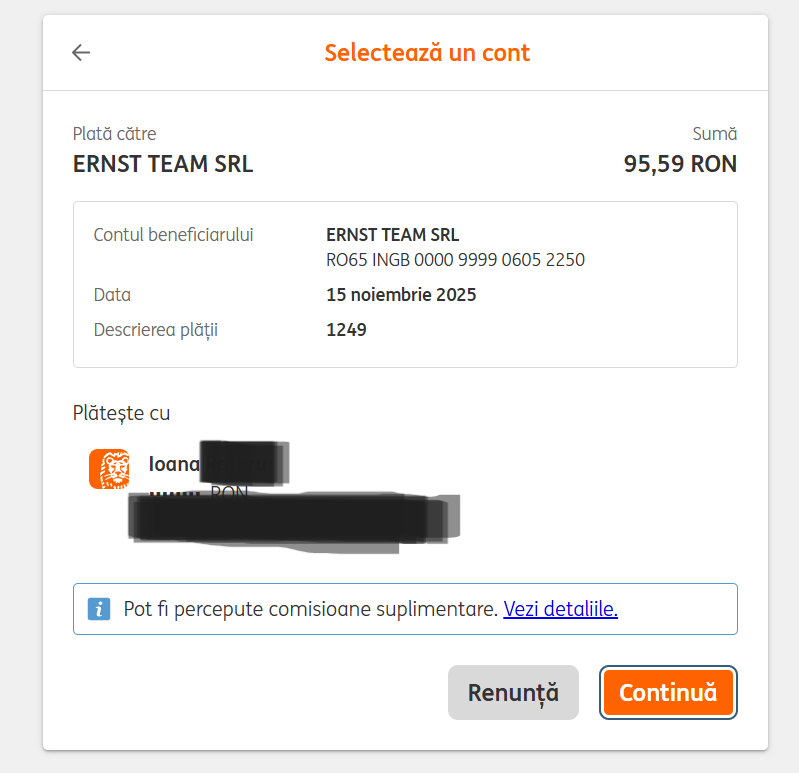
Task: Click the beneficiary IBAN RO65 INGB number
Action: pyautogui.click(x=455, y=260)
